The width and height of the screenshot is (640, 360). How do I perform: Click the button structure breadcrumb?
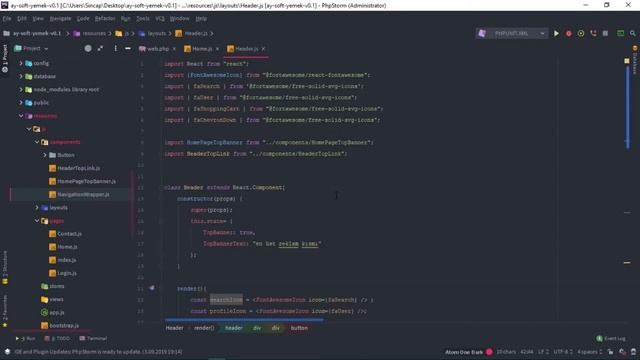tap(299, 328)
